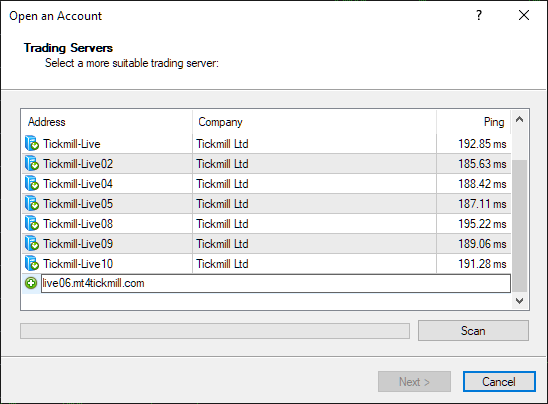Click the Tickmill-Live server icon
548x404 pixels.
32,144
